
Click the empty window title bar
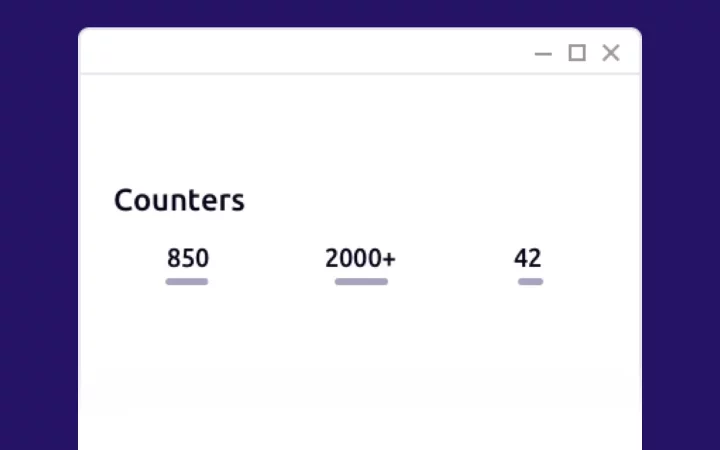click(300, 52)
